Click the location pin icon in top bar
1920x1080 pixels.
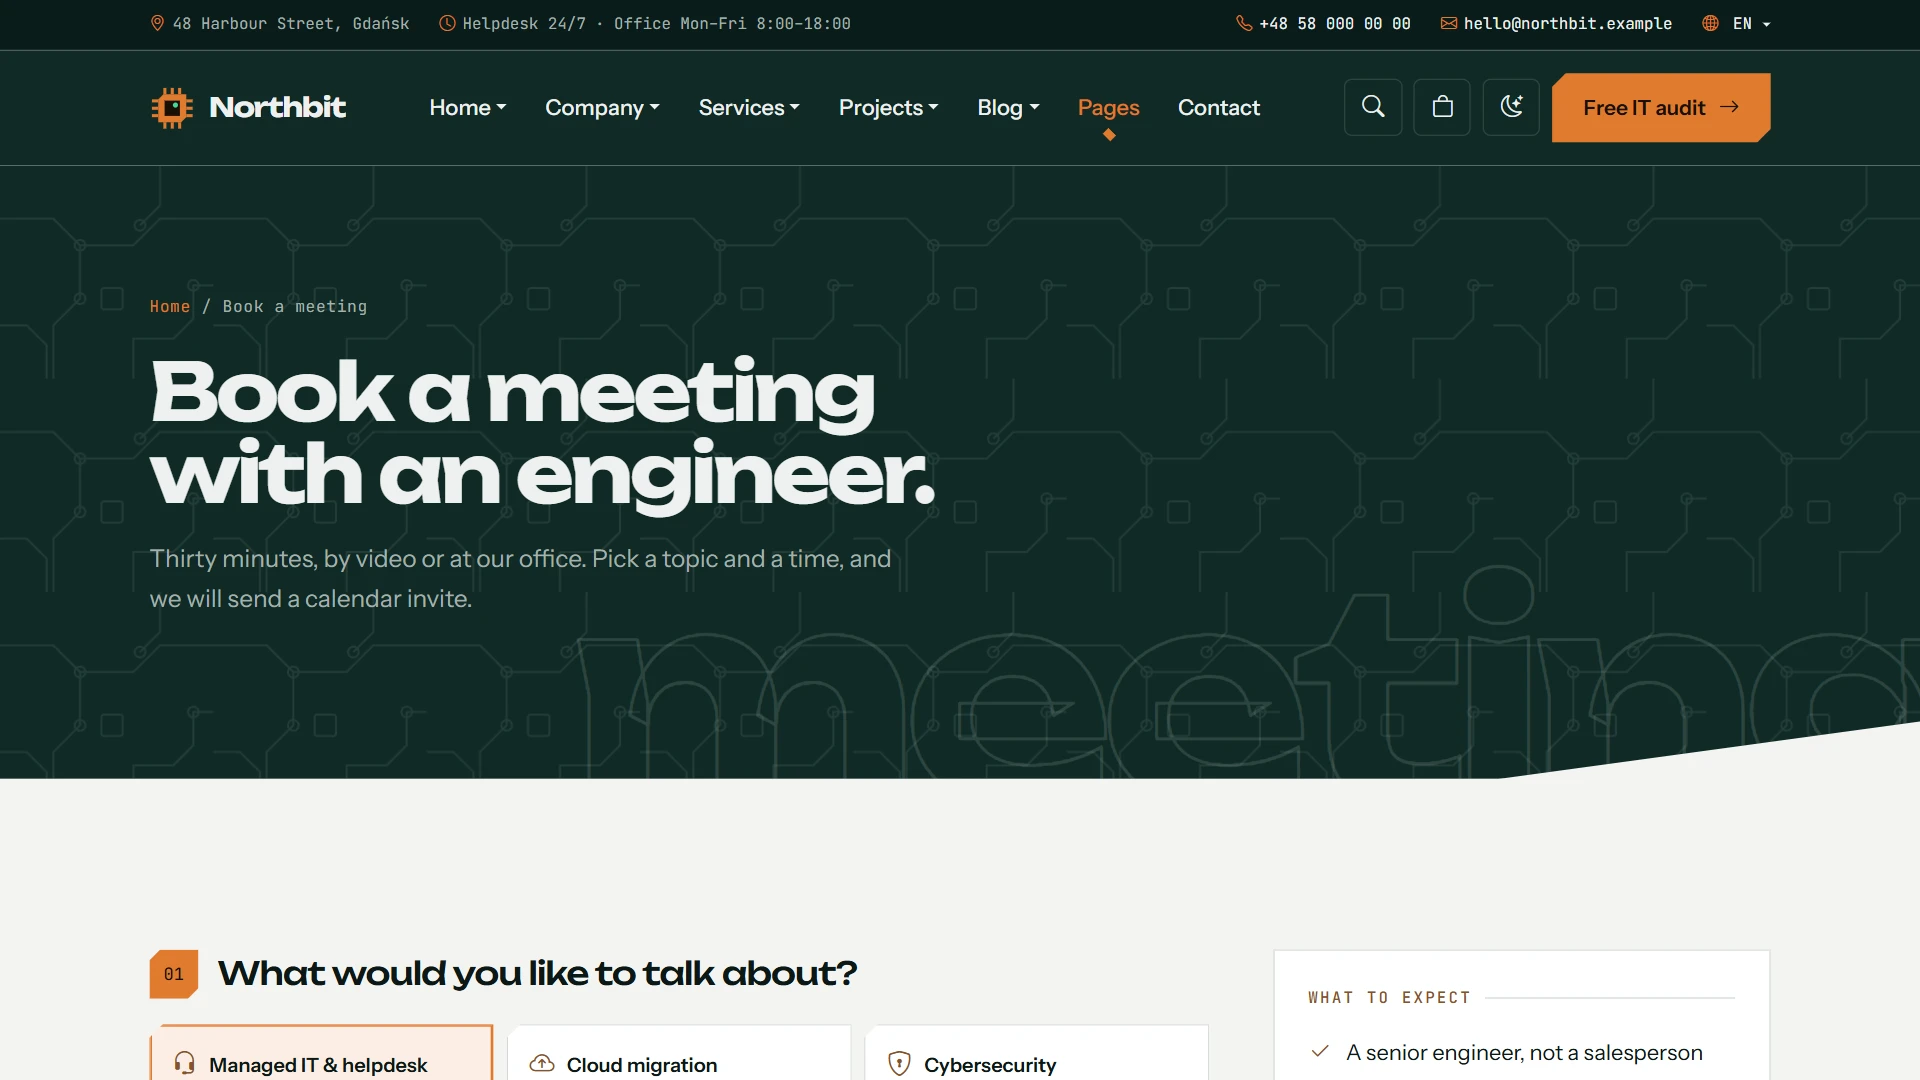157,23
